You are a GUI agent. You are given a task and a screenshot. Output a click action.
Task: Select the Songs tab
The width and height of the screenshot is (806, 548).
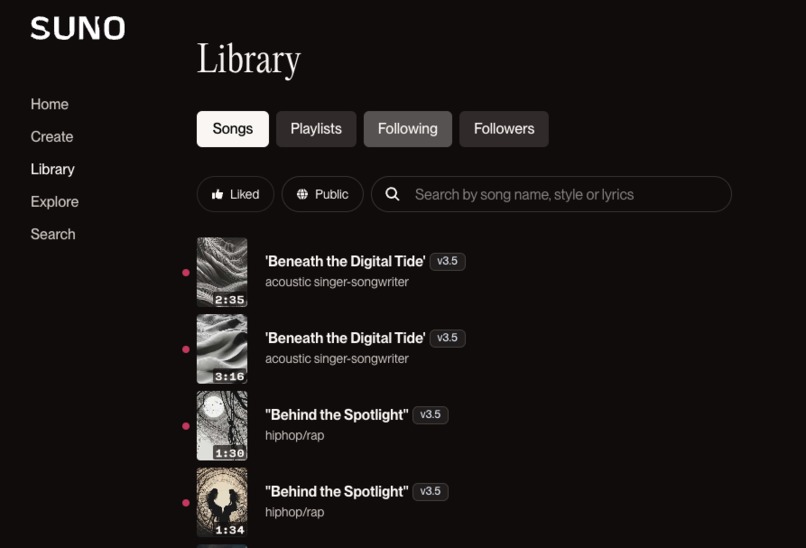[232, 129]
